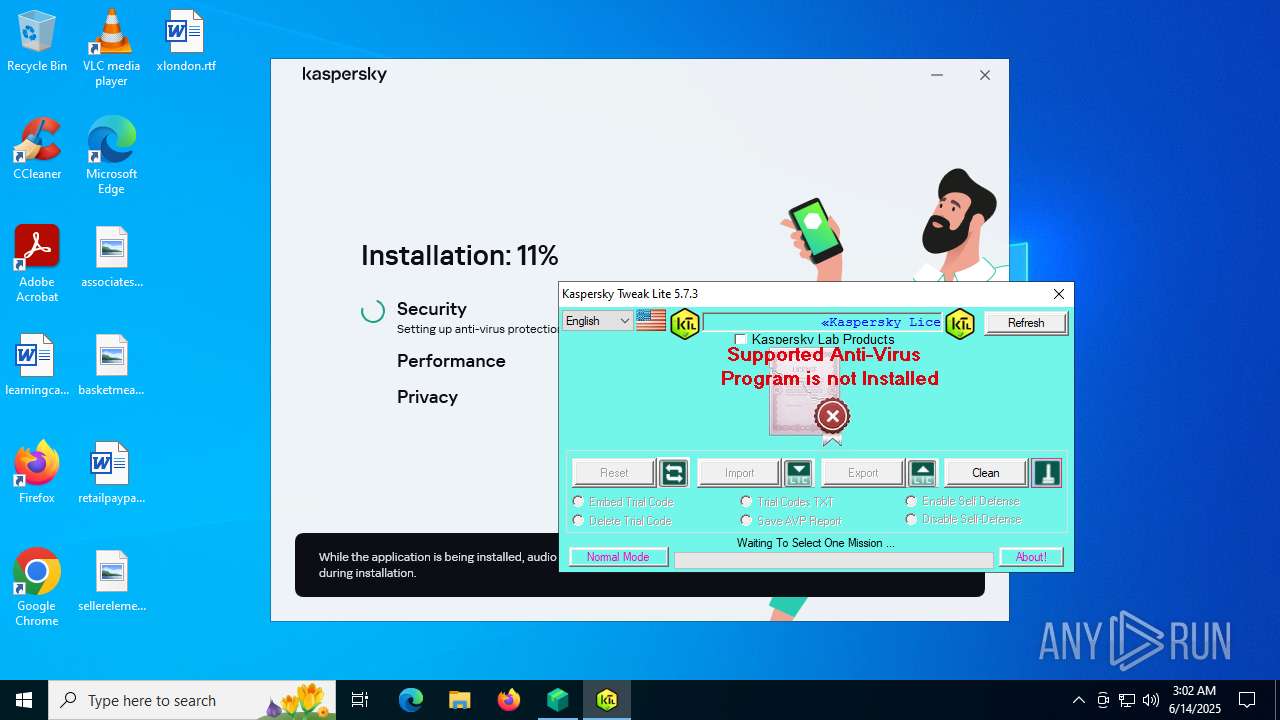Open File Explorer from the taskbar

point(459,700)
